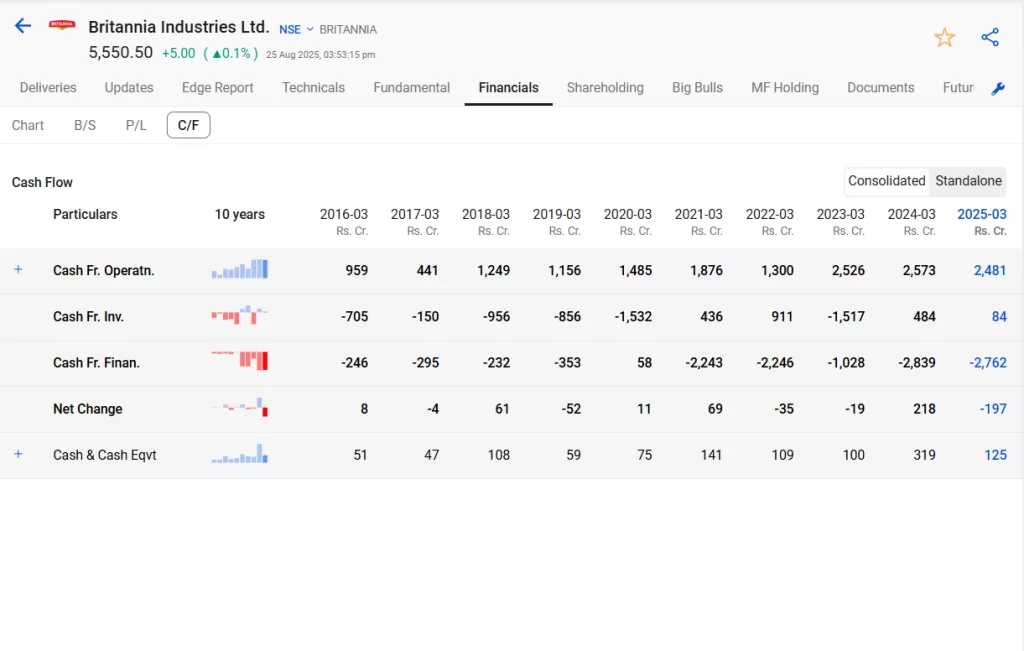Open the Big Bulls tab
Screen dimensions: 1024x651
697,87
